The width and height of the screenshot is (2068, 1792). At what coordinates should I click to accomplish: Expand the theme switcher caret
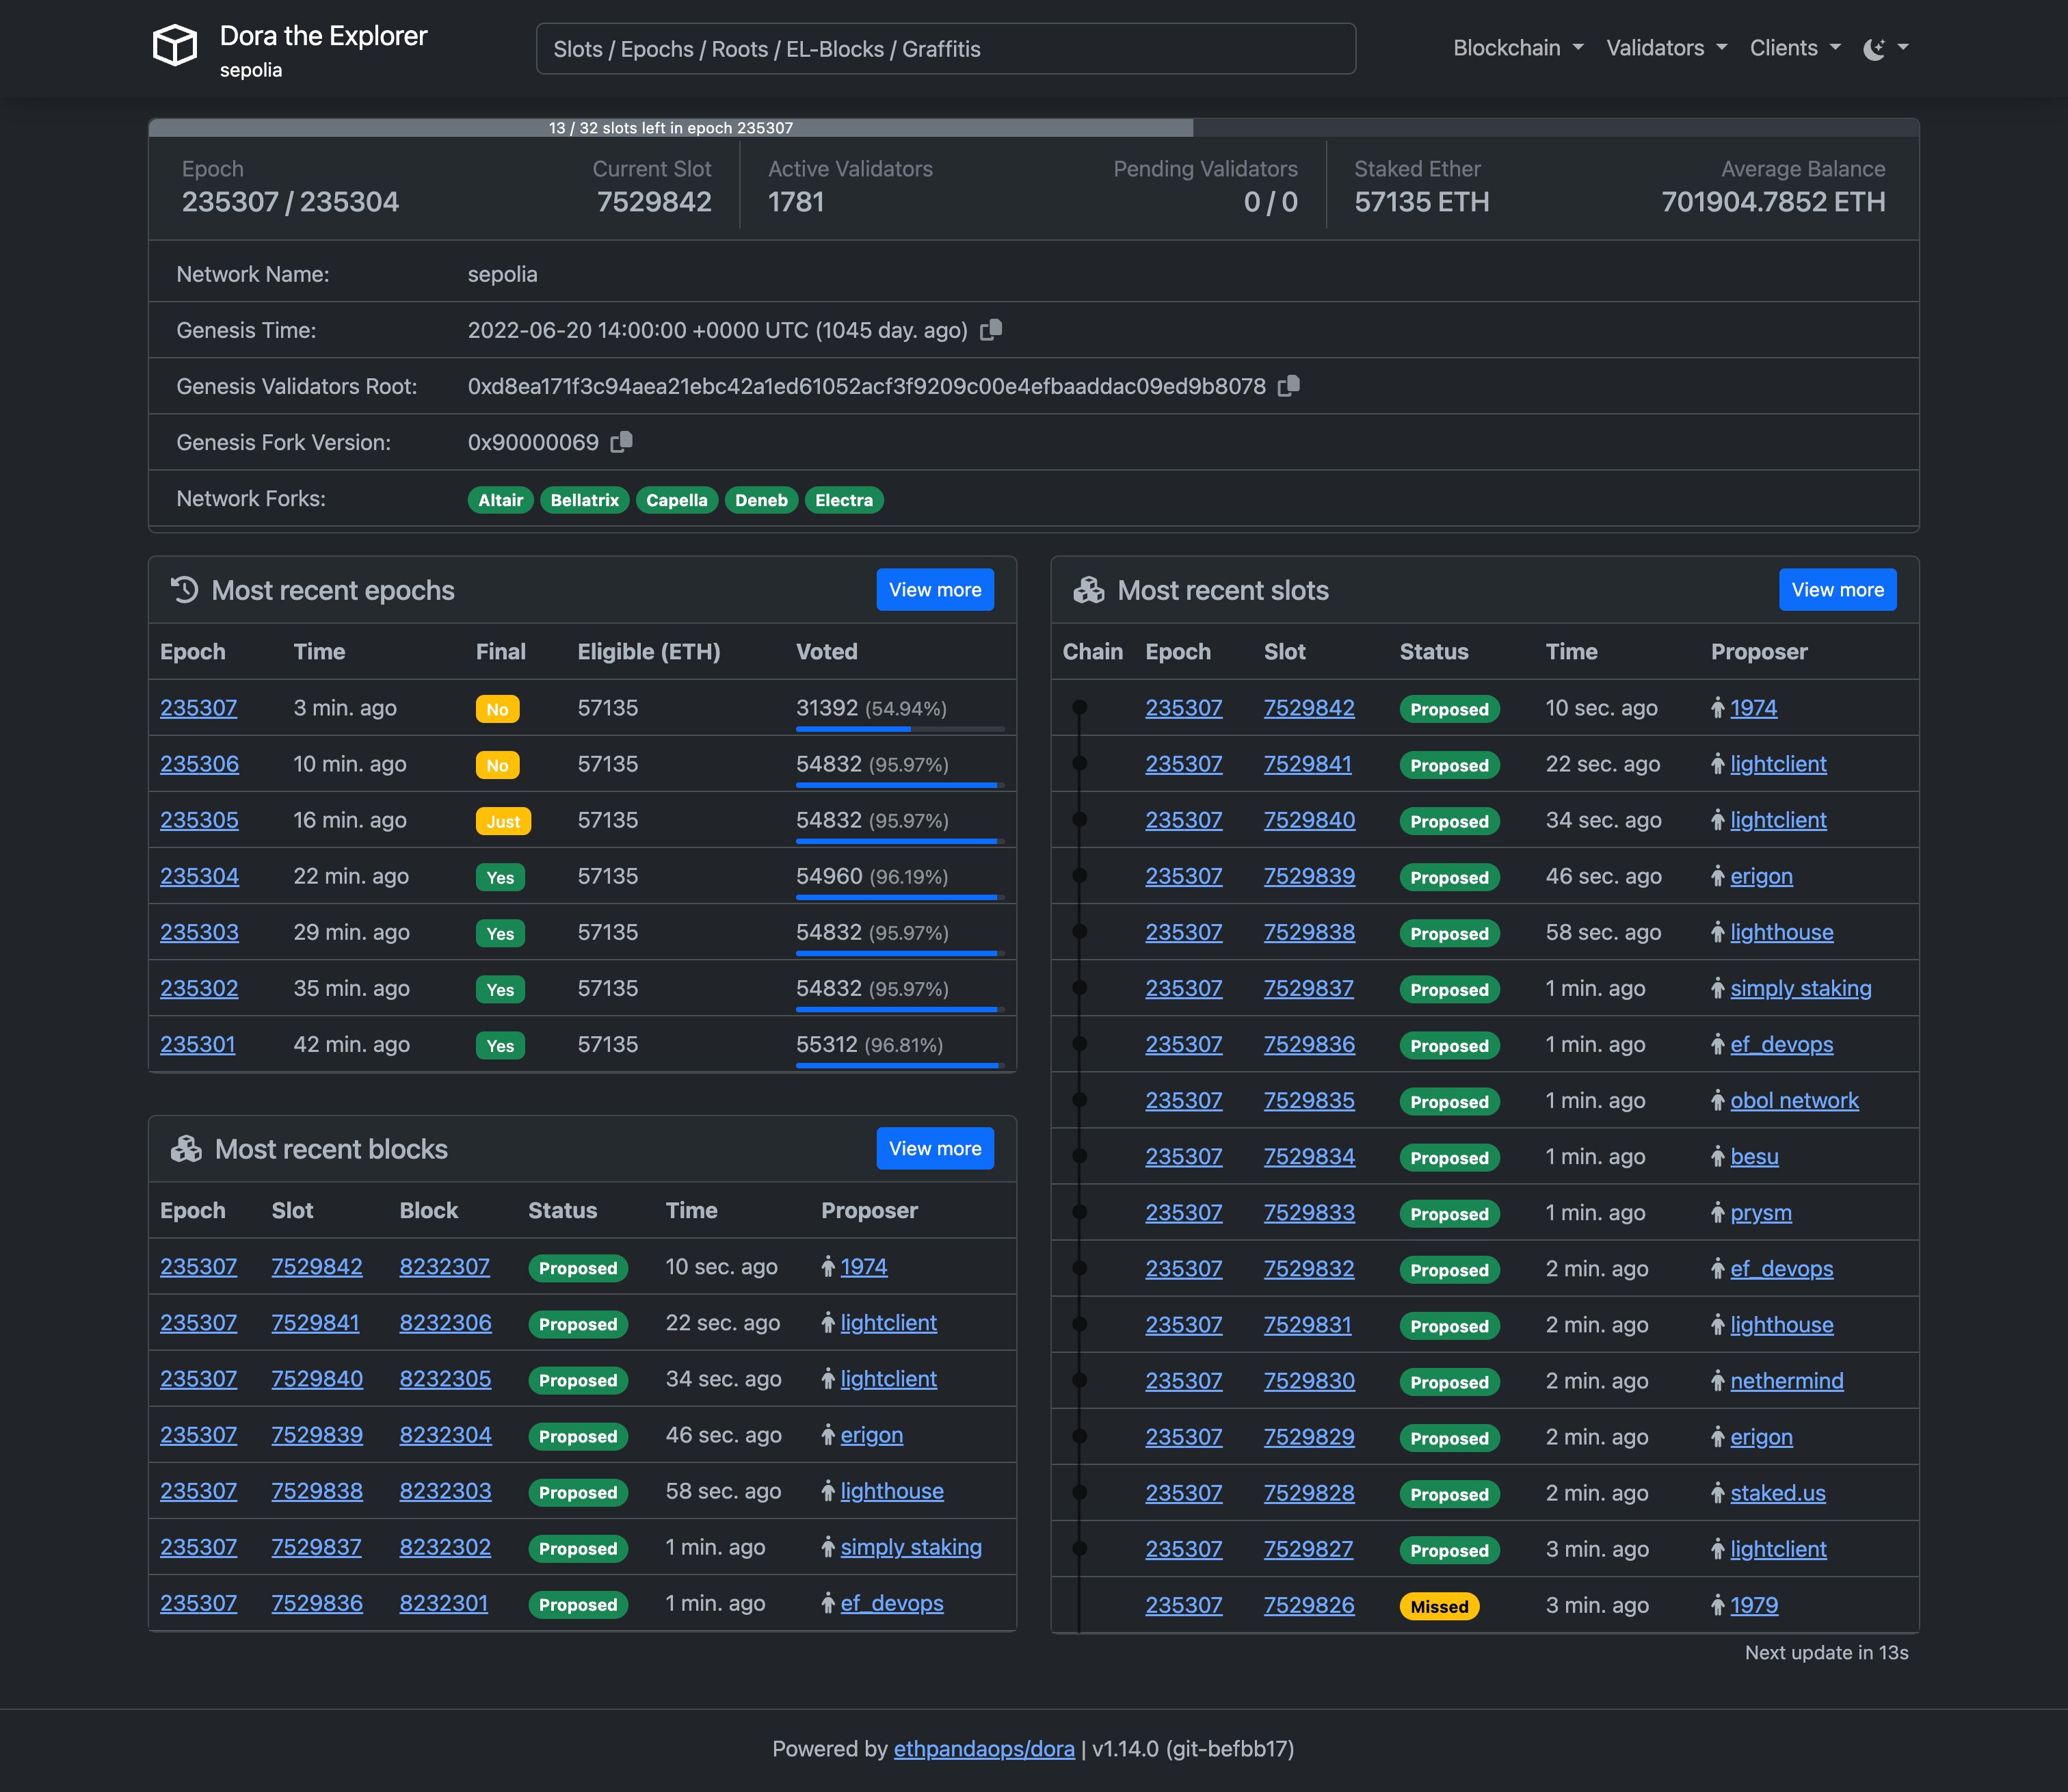1903,48
